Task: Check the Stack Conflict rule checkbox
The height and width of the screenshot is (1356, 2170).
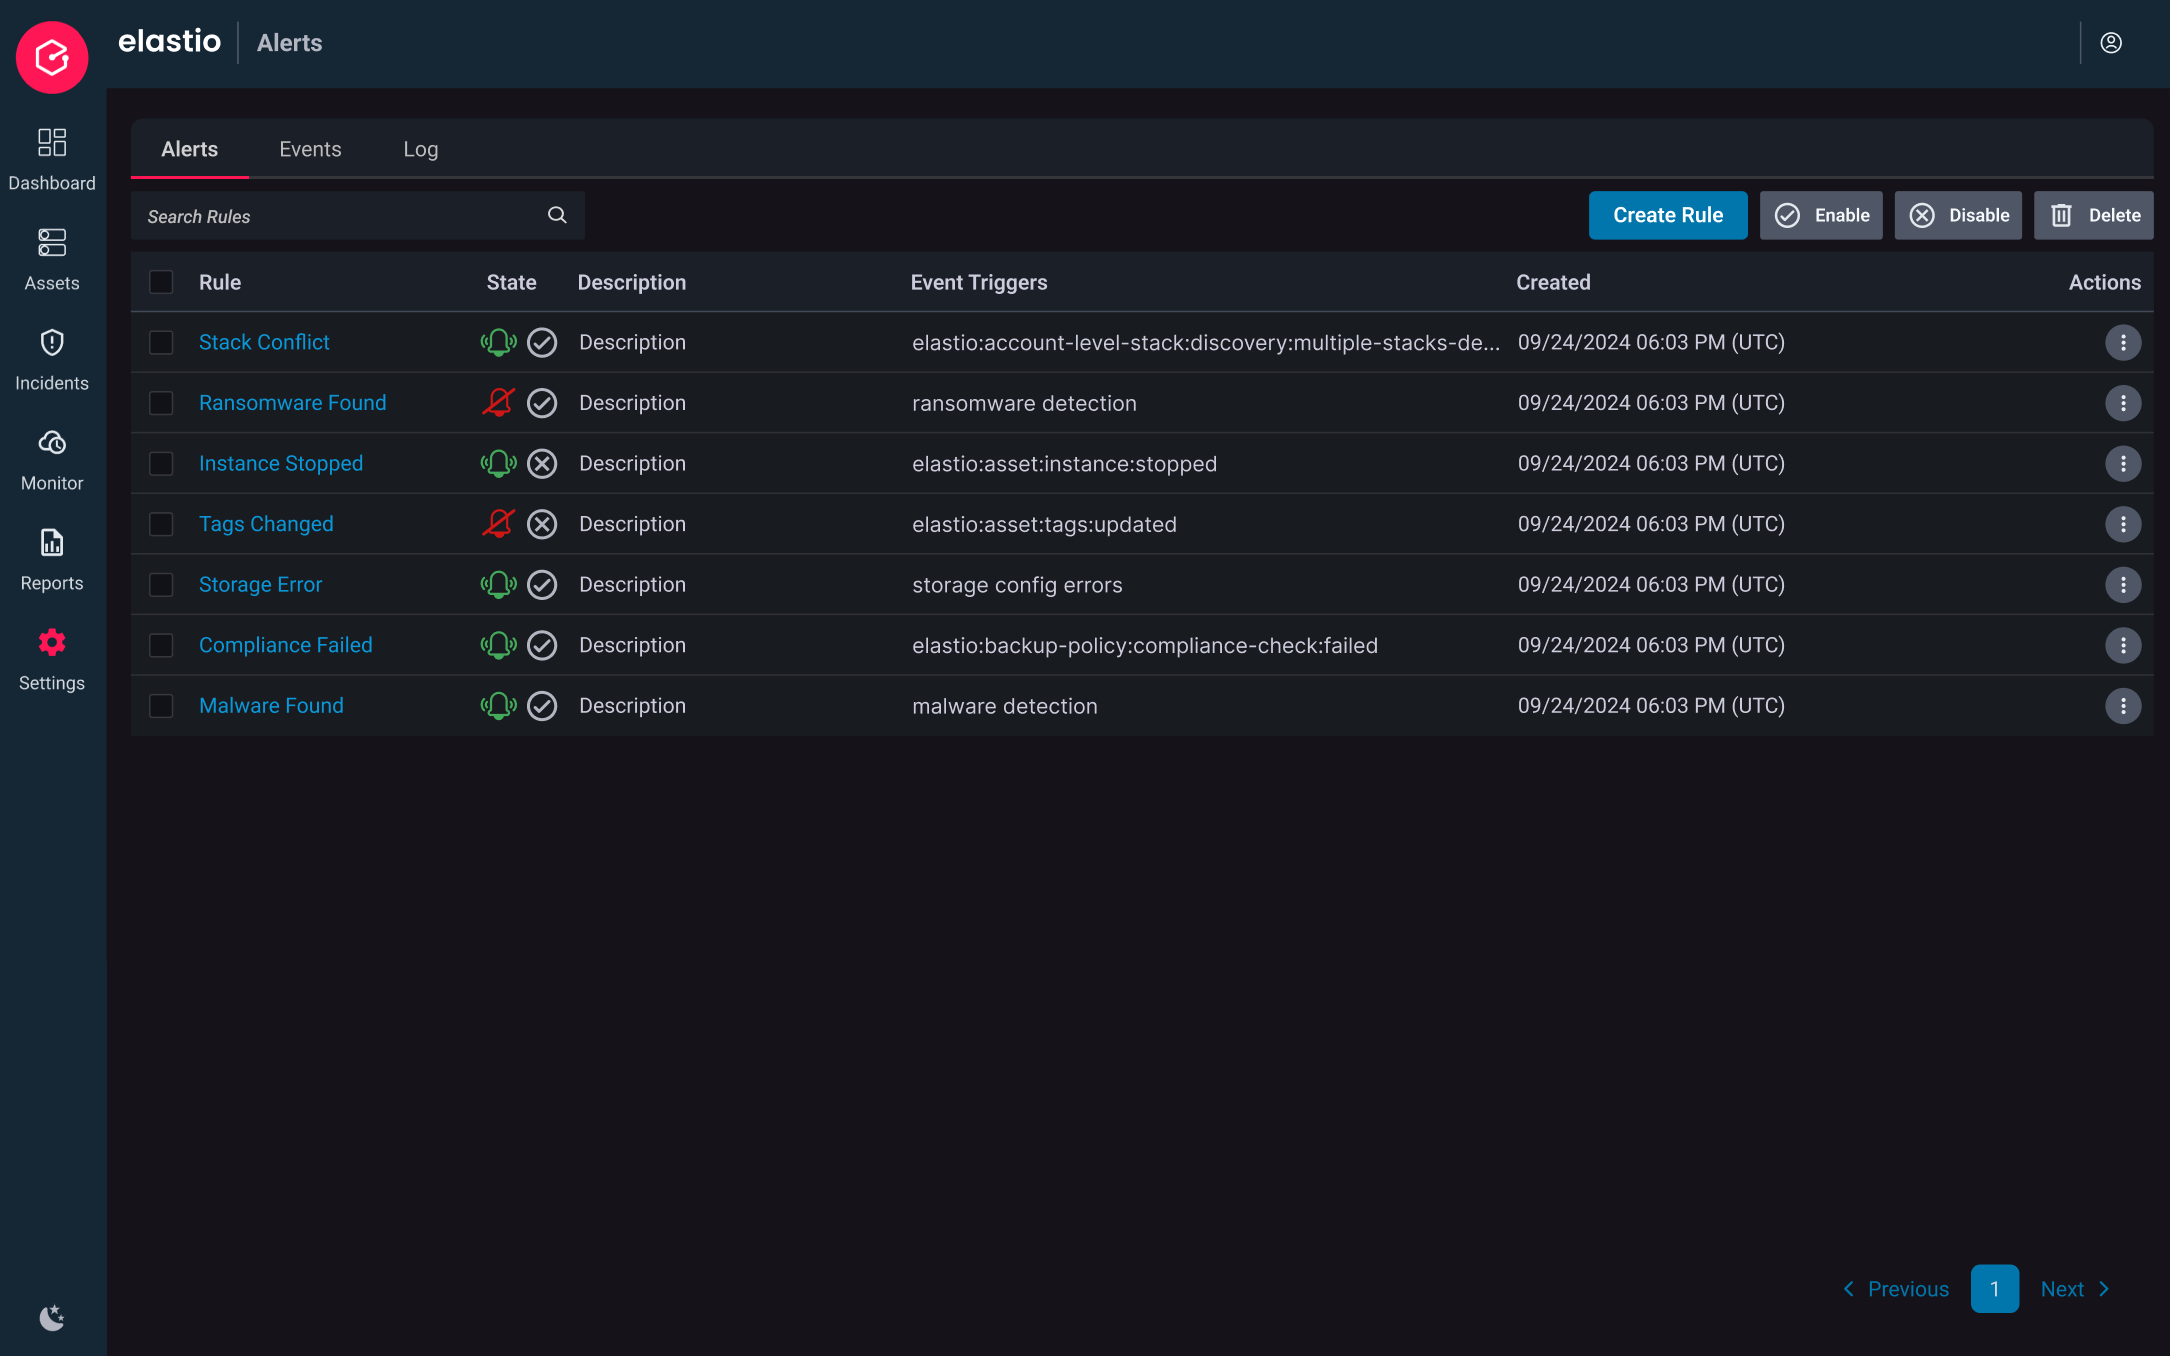Action: [x=161, y=343]
